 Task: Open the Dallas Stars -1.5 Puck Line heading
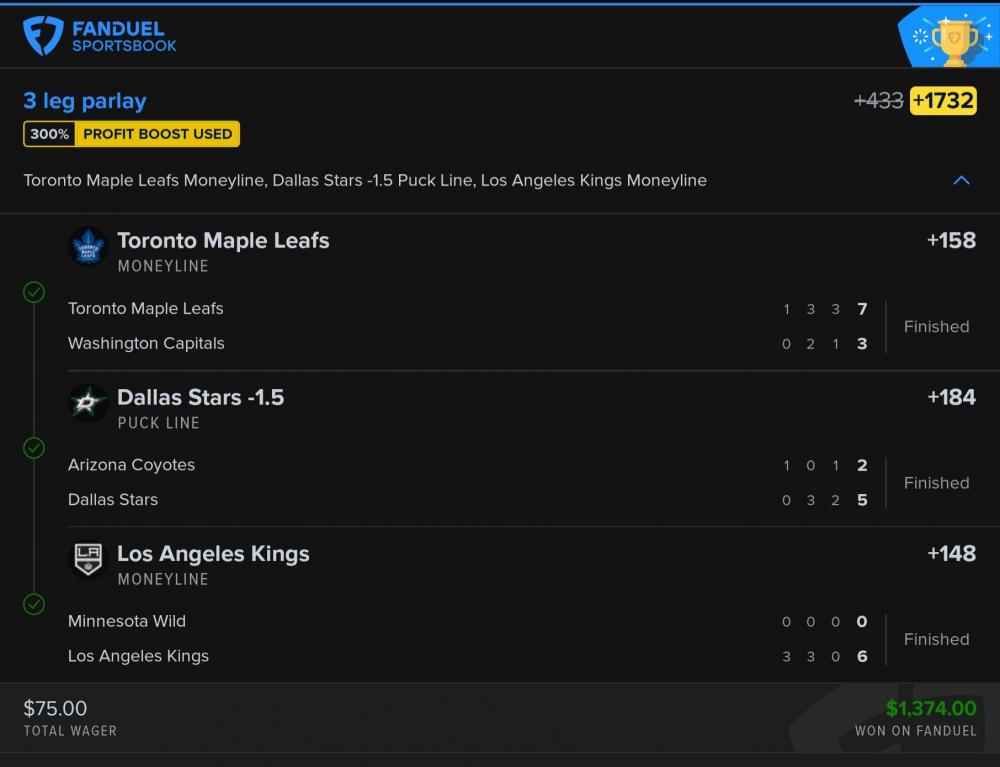pos(200,397)
